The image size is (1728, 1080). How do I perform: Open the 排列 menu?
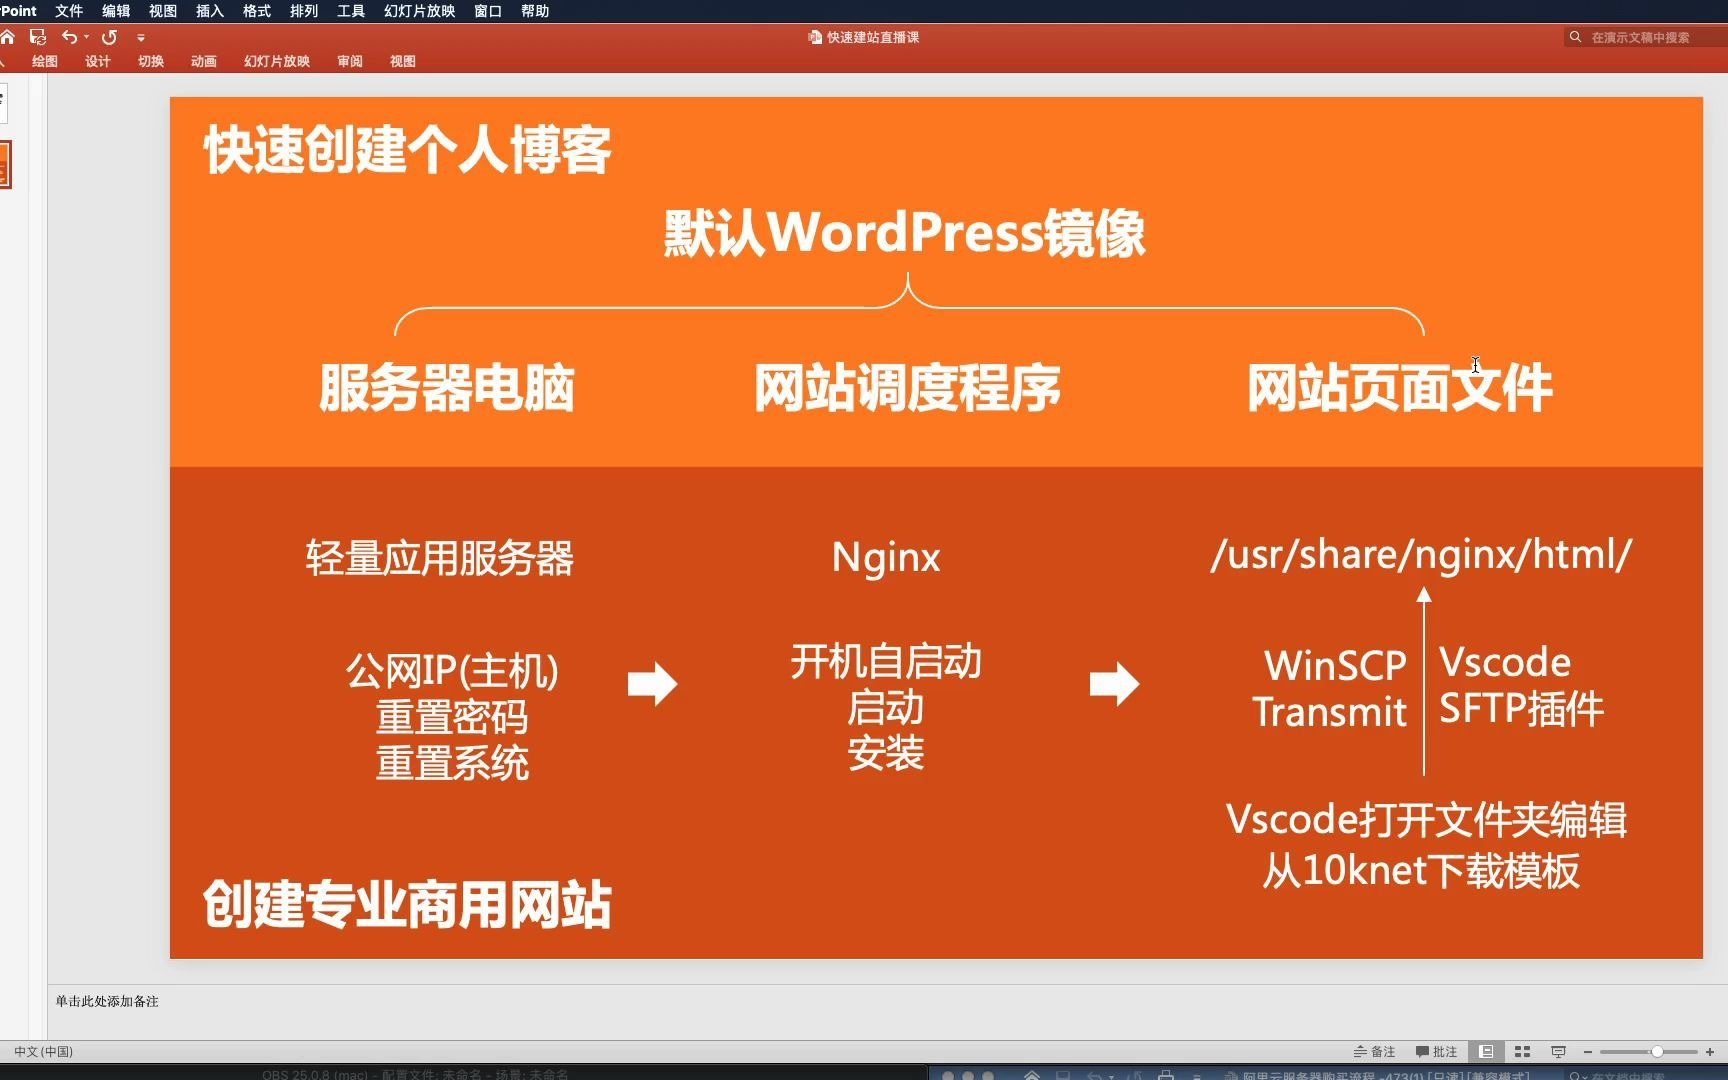[304, 11]
